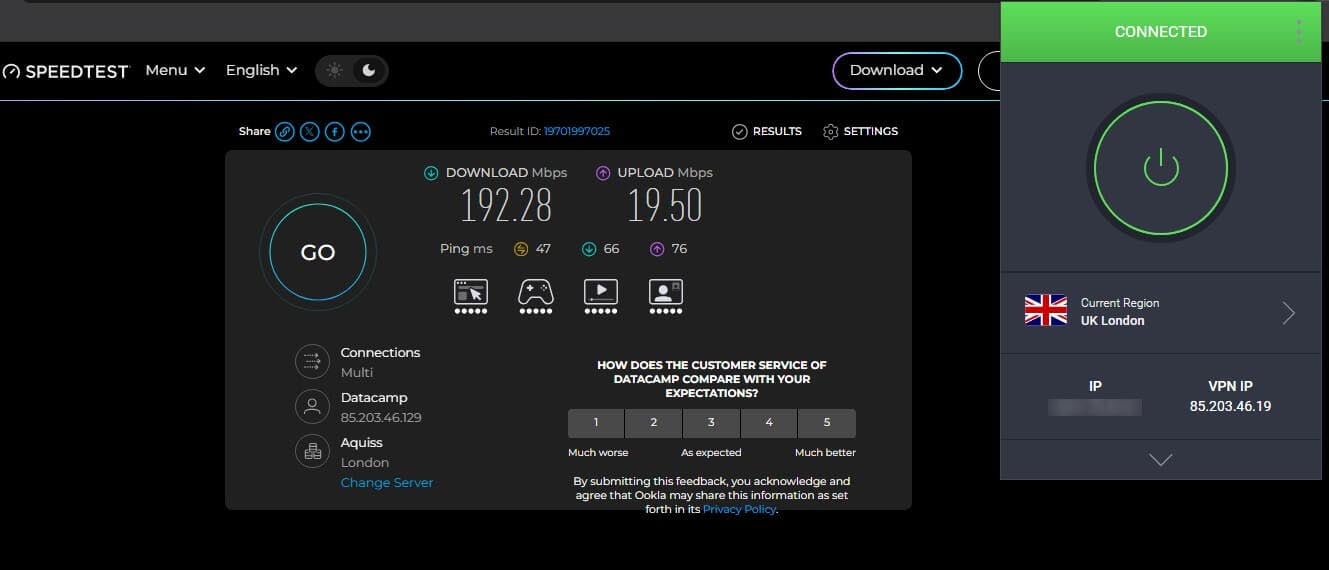Image resolution: width=1329 pixels, height=570 pixels.
Task: Click the Datacamp provider icon
Action: (x=312, y=406)
